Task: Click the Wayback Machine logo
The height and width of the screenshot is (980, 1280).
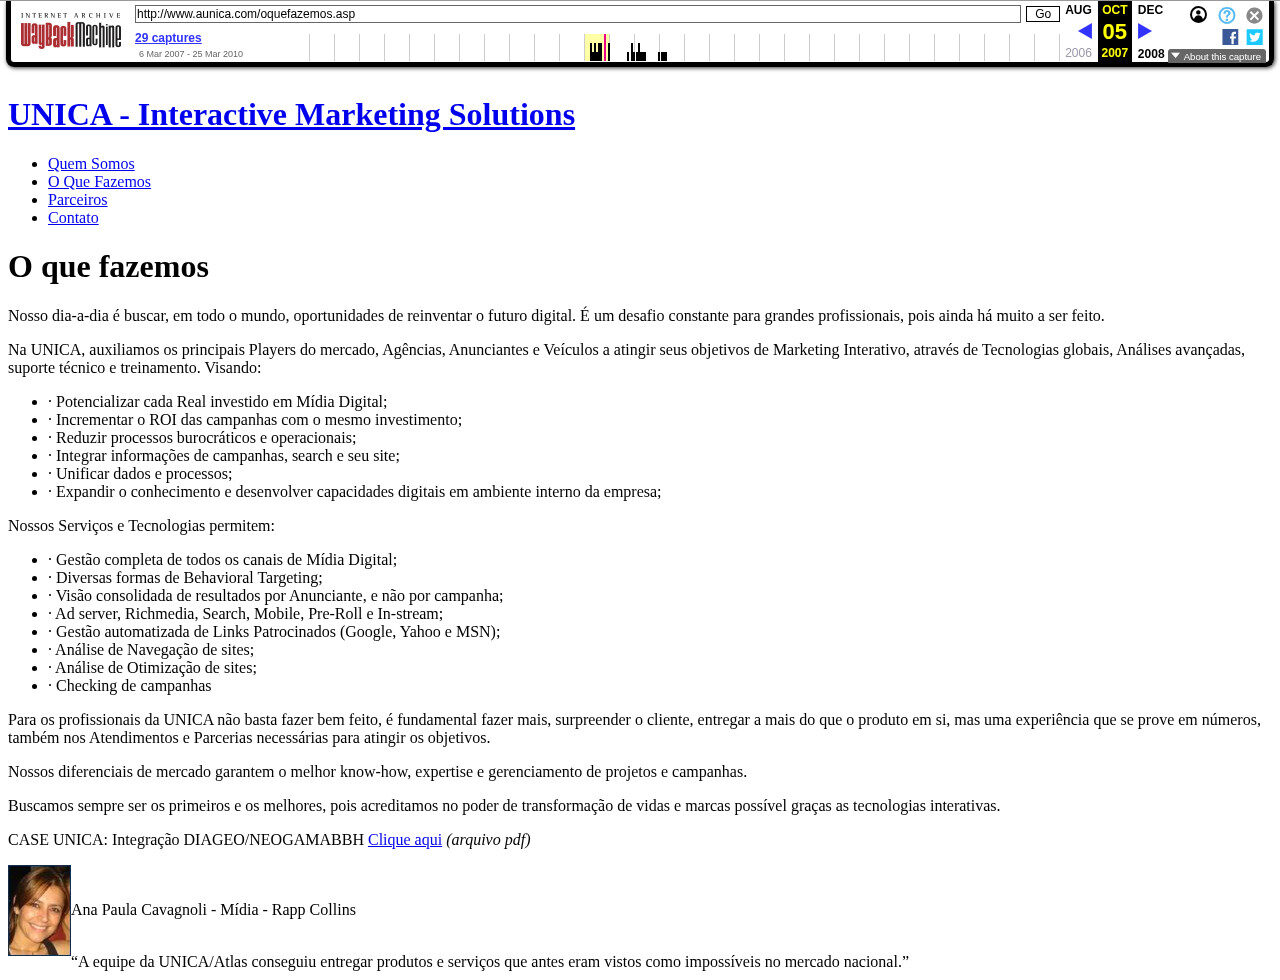Action: 70,31
